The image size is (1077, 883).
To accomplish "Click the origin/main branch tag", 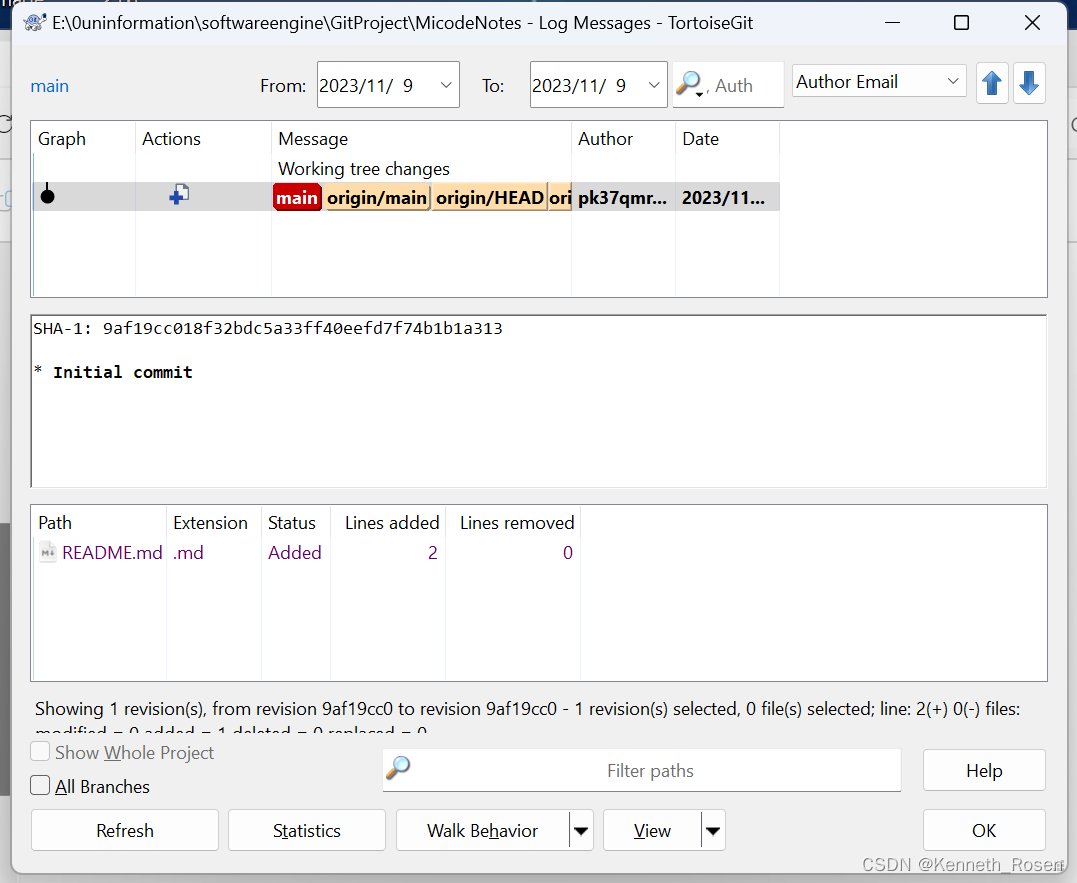I will [x=377, y=197].
